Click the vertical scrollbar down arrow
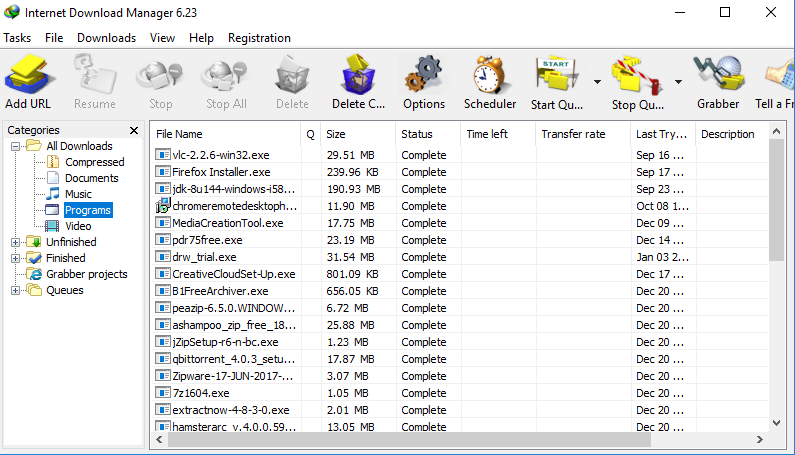This screenshot has width=795, height=455. coord(776,422)
